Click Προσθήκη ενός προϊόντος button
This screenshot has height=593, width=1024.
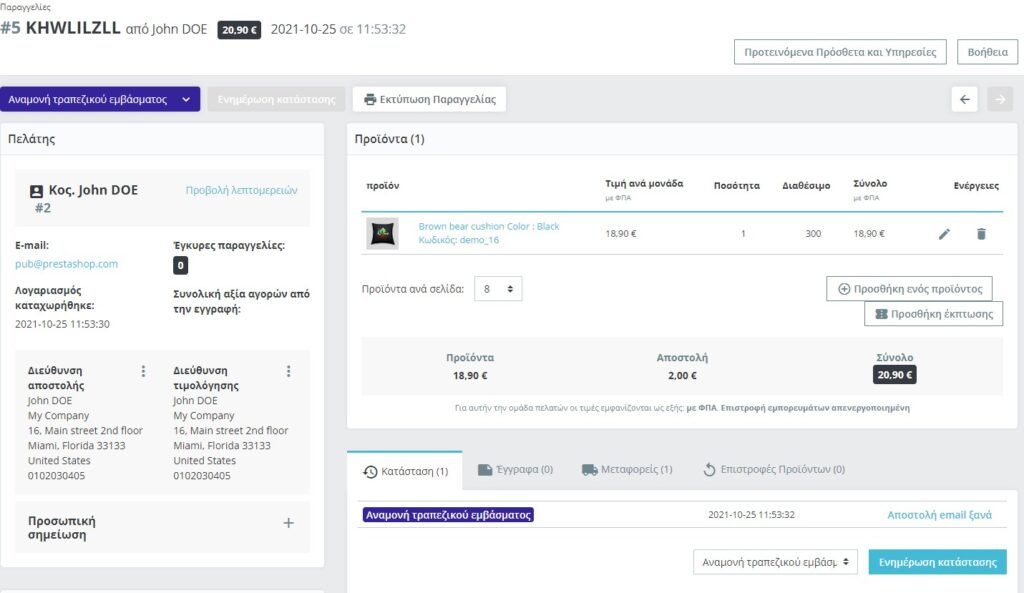click(x=909, y=289)
